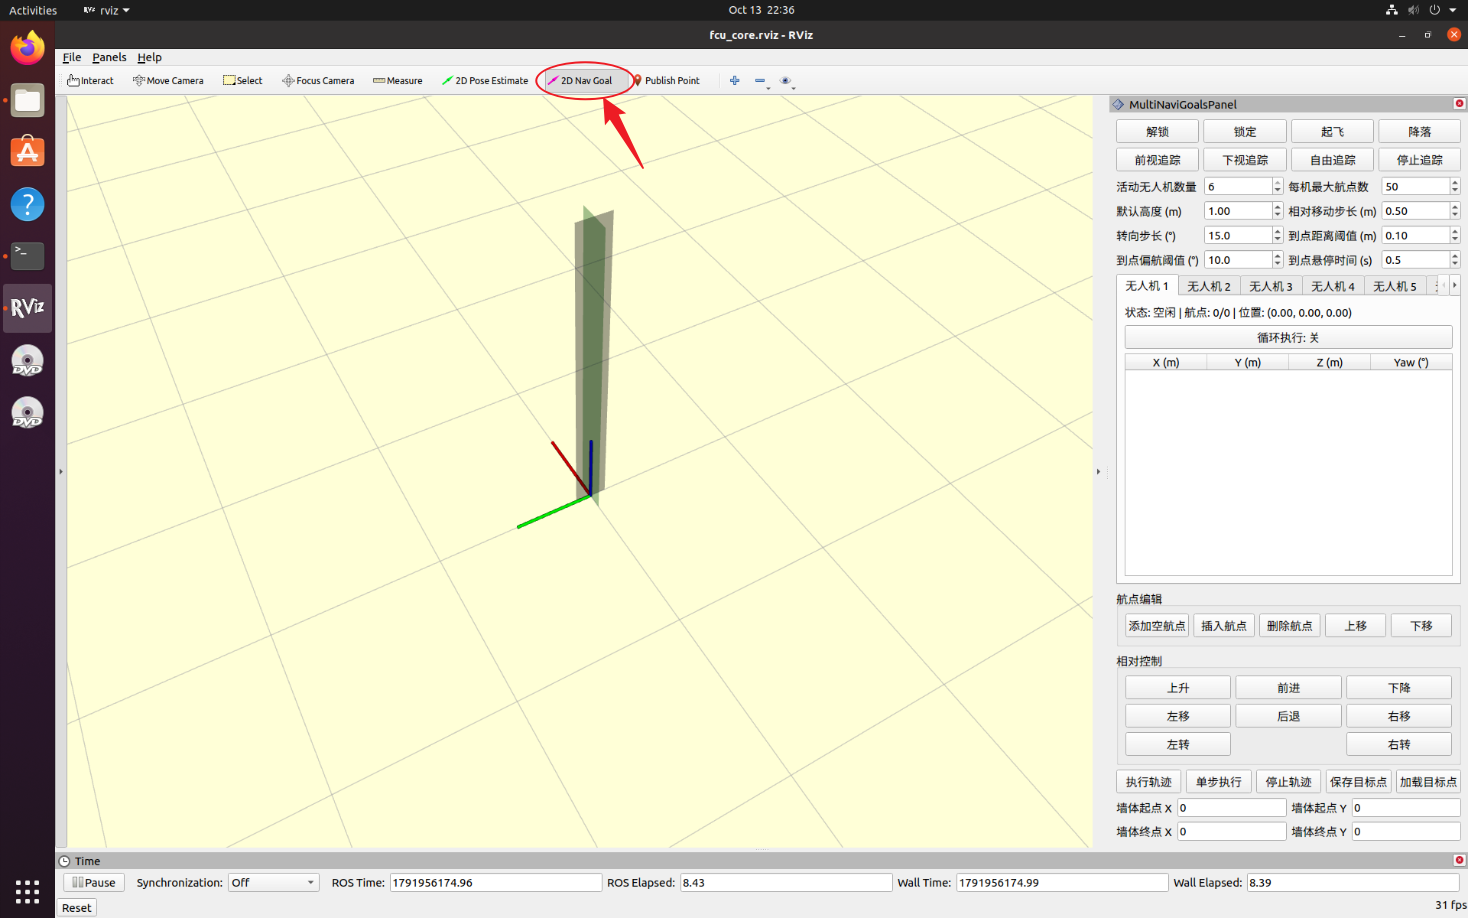Activate 2D Pose Estimate tool
Viewport: 1468px width, 918px height.
(485, 81)
